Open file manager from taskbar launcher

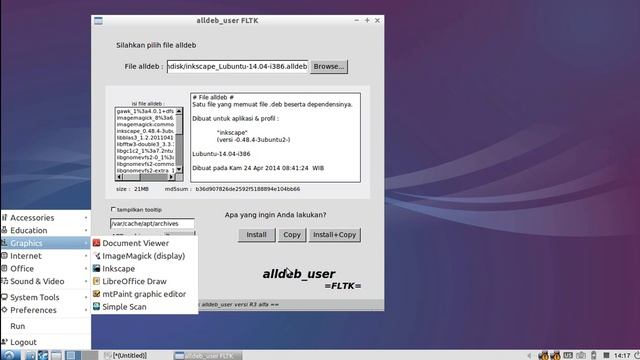click(x=30, y=355)
